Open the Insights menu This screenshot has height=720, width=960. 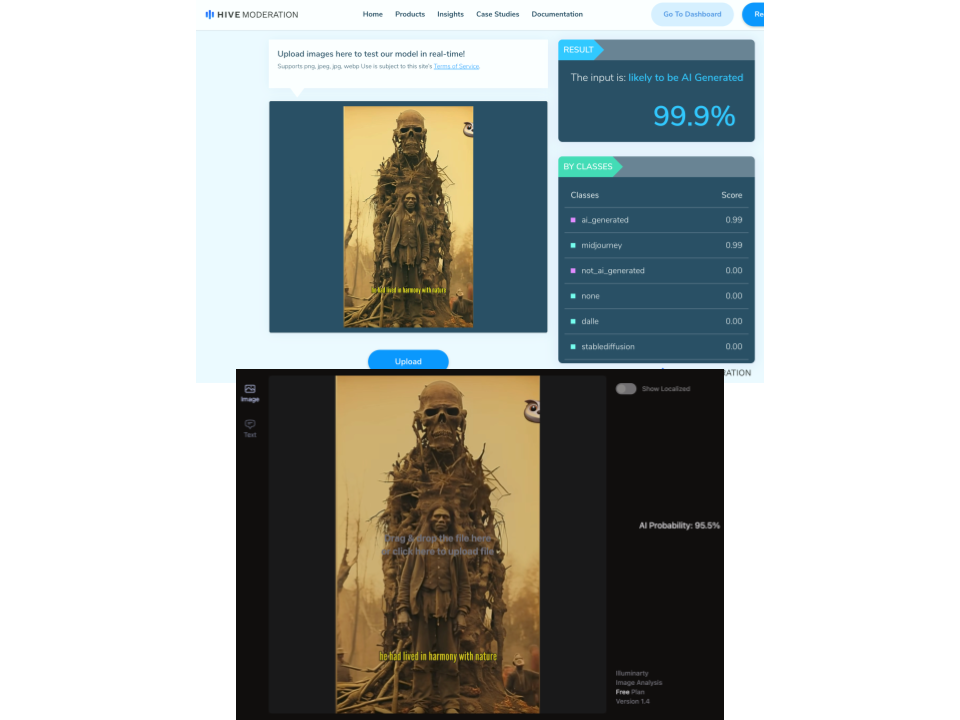point(450,14)
